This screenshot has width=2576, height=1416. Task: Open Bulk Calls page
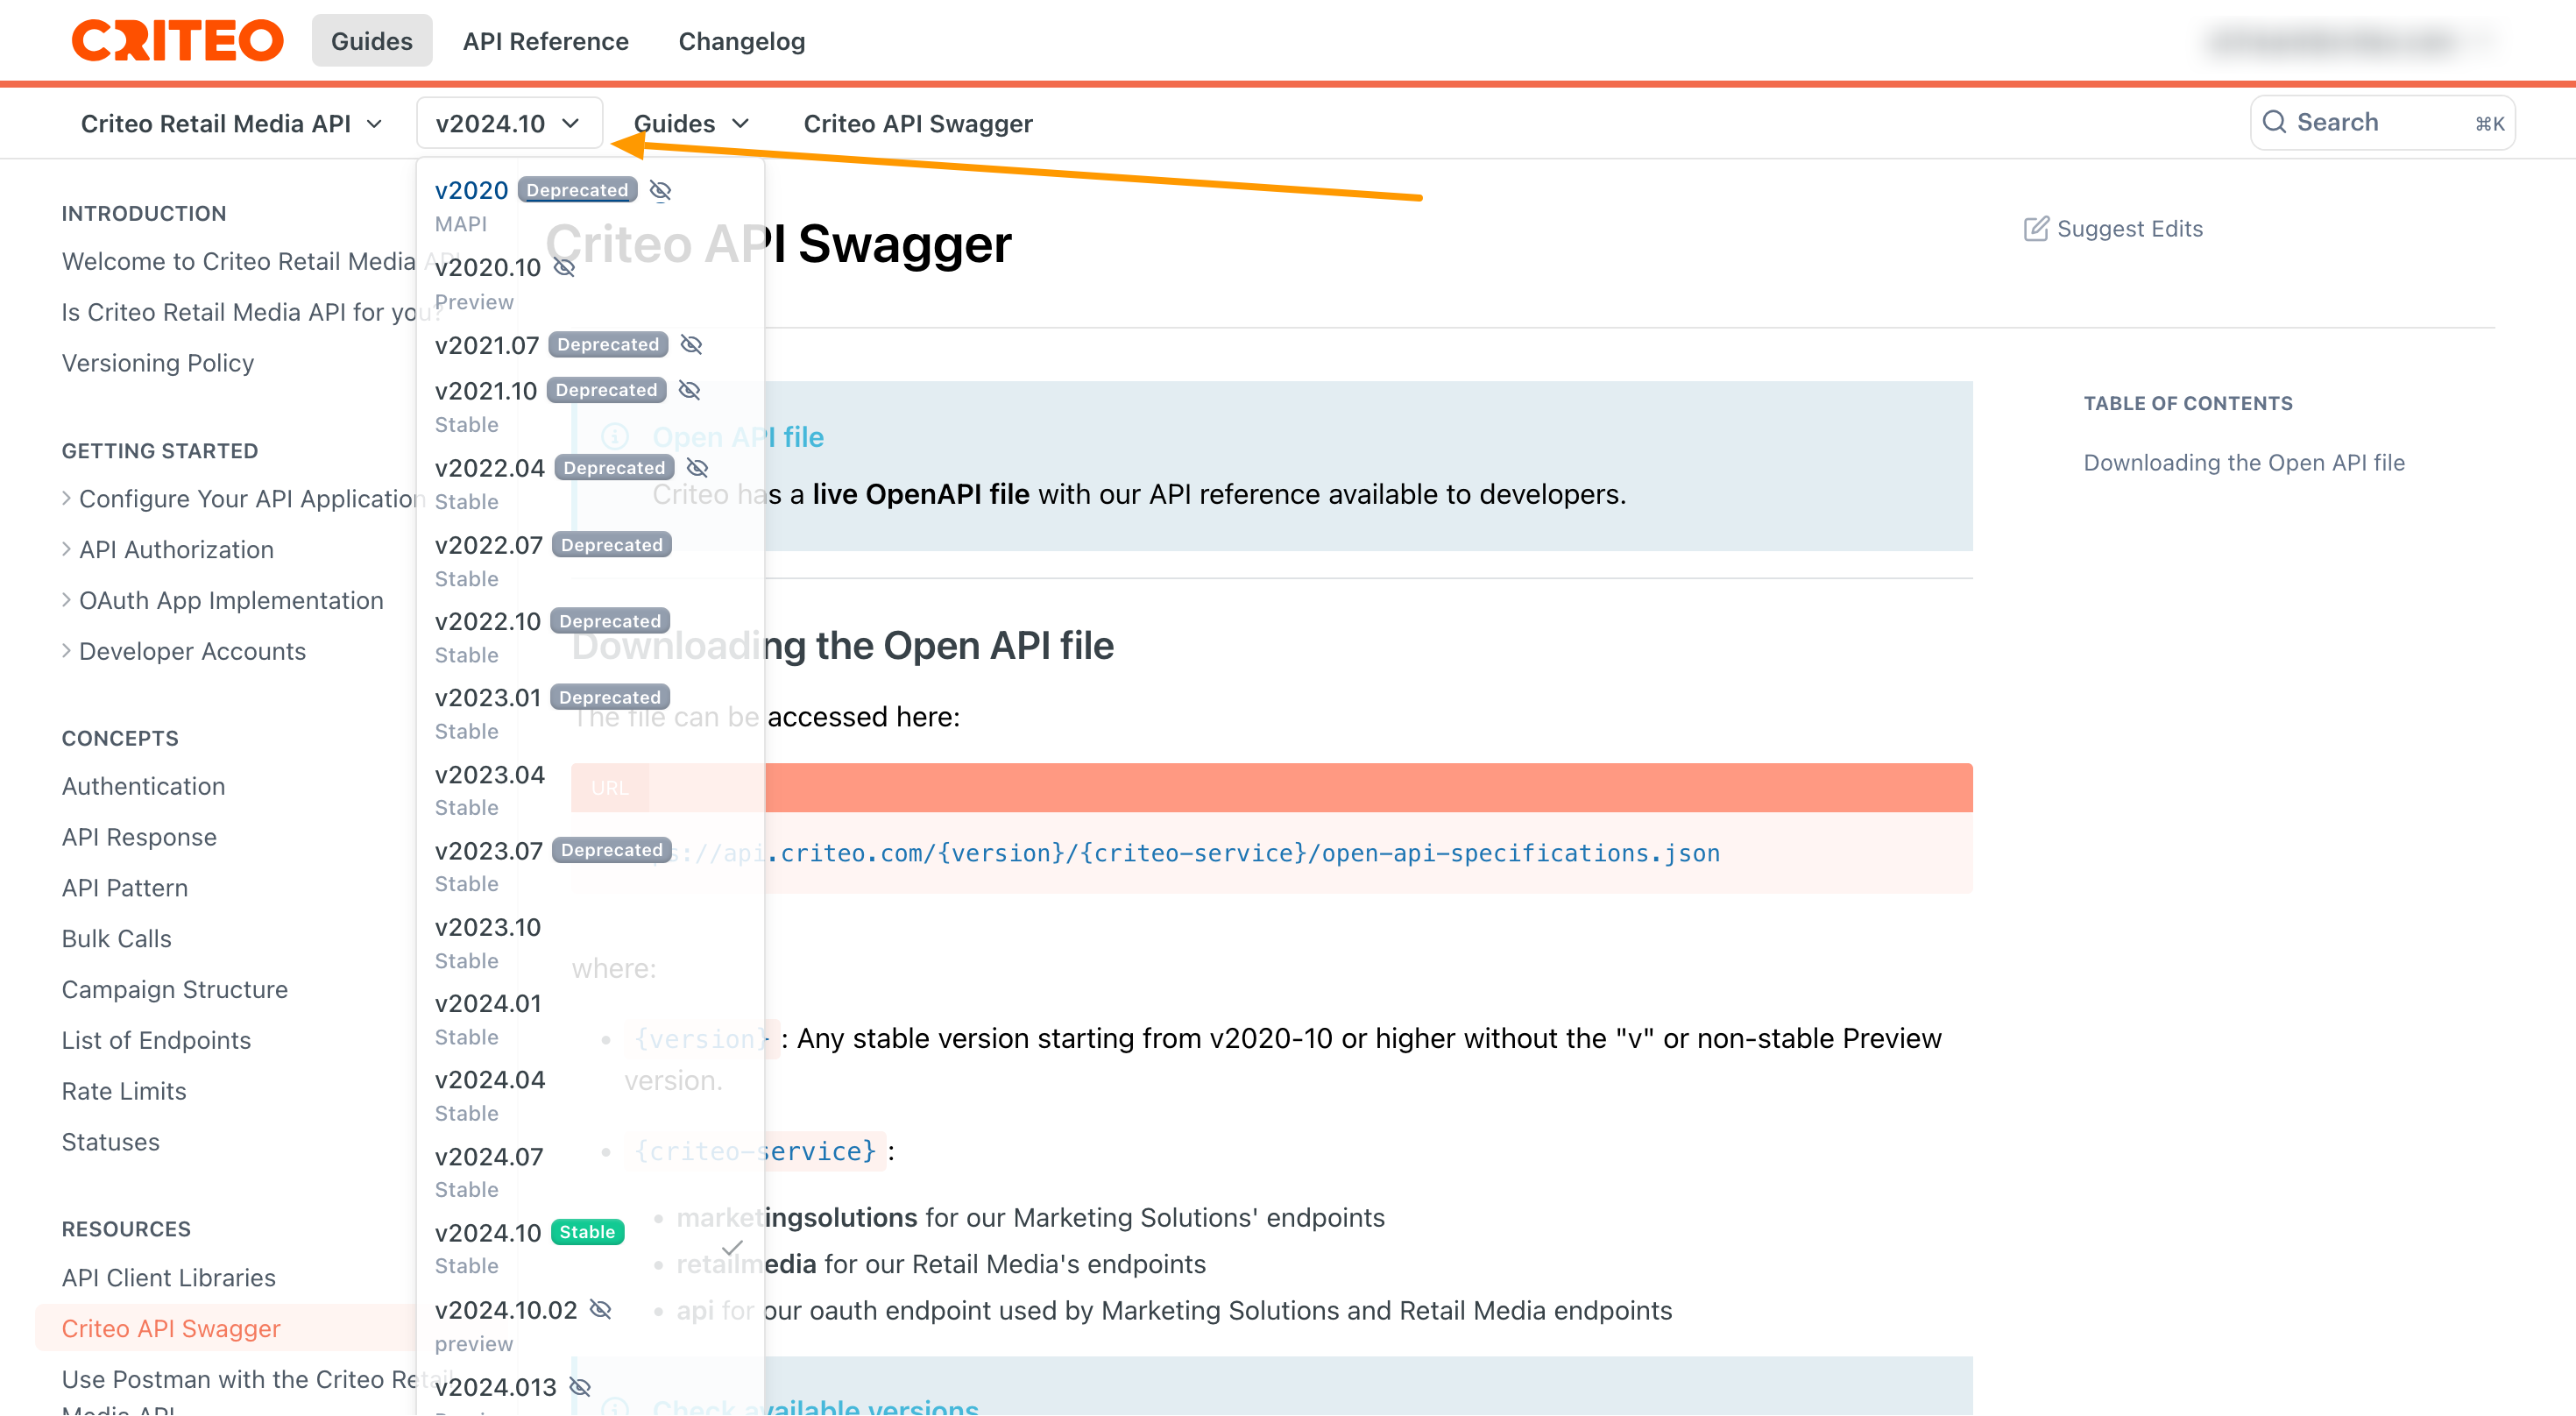point(117,939)
